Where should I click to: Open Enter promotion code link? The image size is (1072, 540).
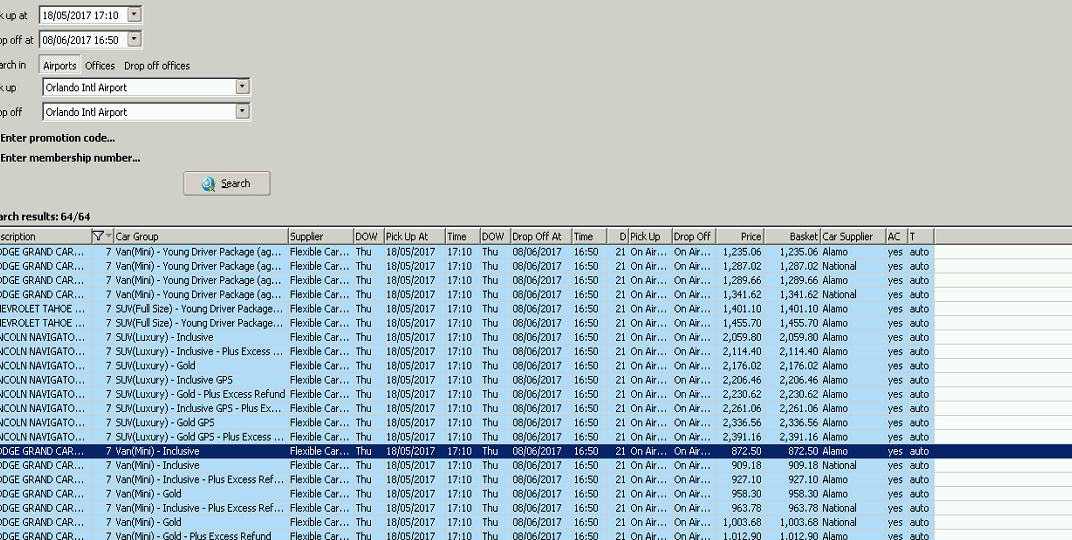[x=57, y=137]
